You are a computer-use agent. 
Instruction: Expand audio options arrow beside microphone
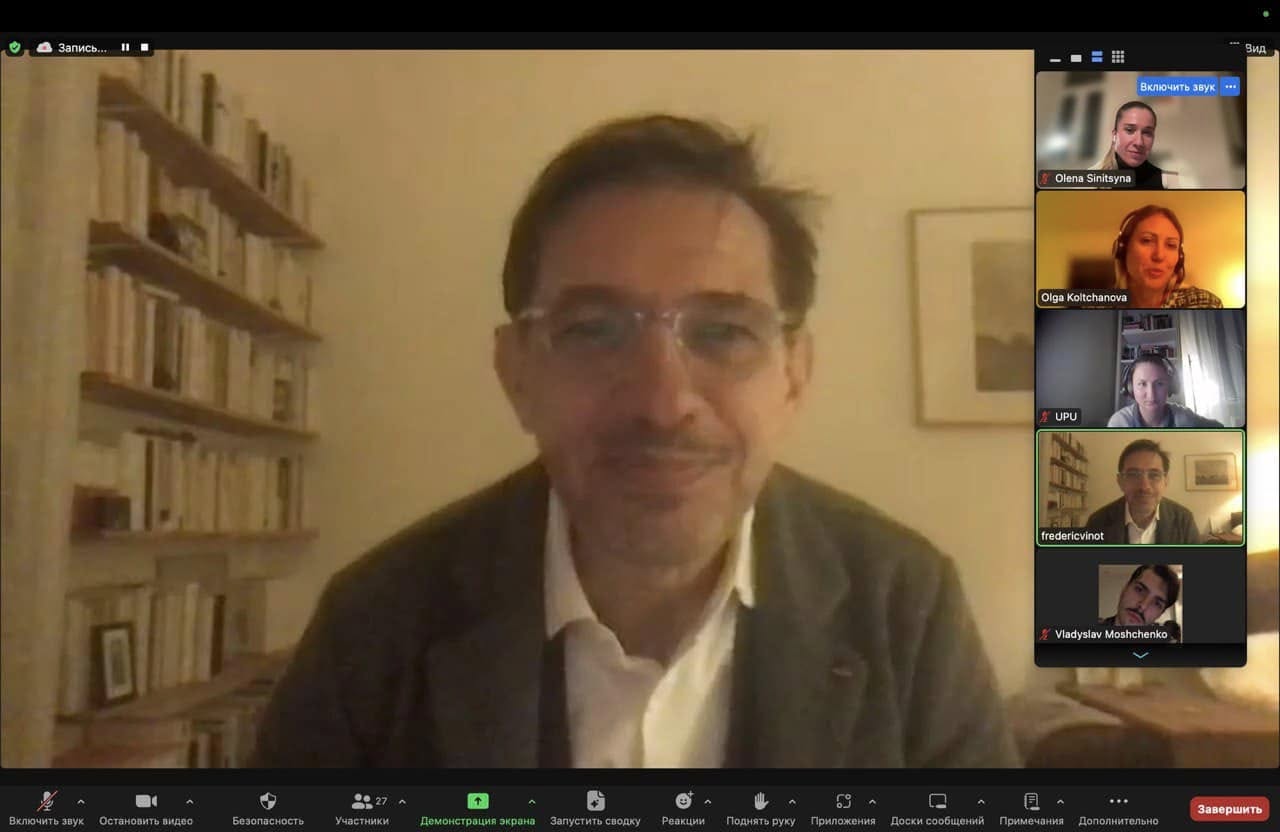click(81, 801)
